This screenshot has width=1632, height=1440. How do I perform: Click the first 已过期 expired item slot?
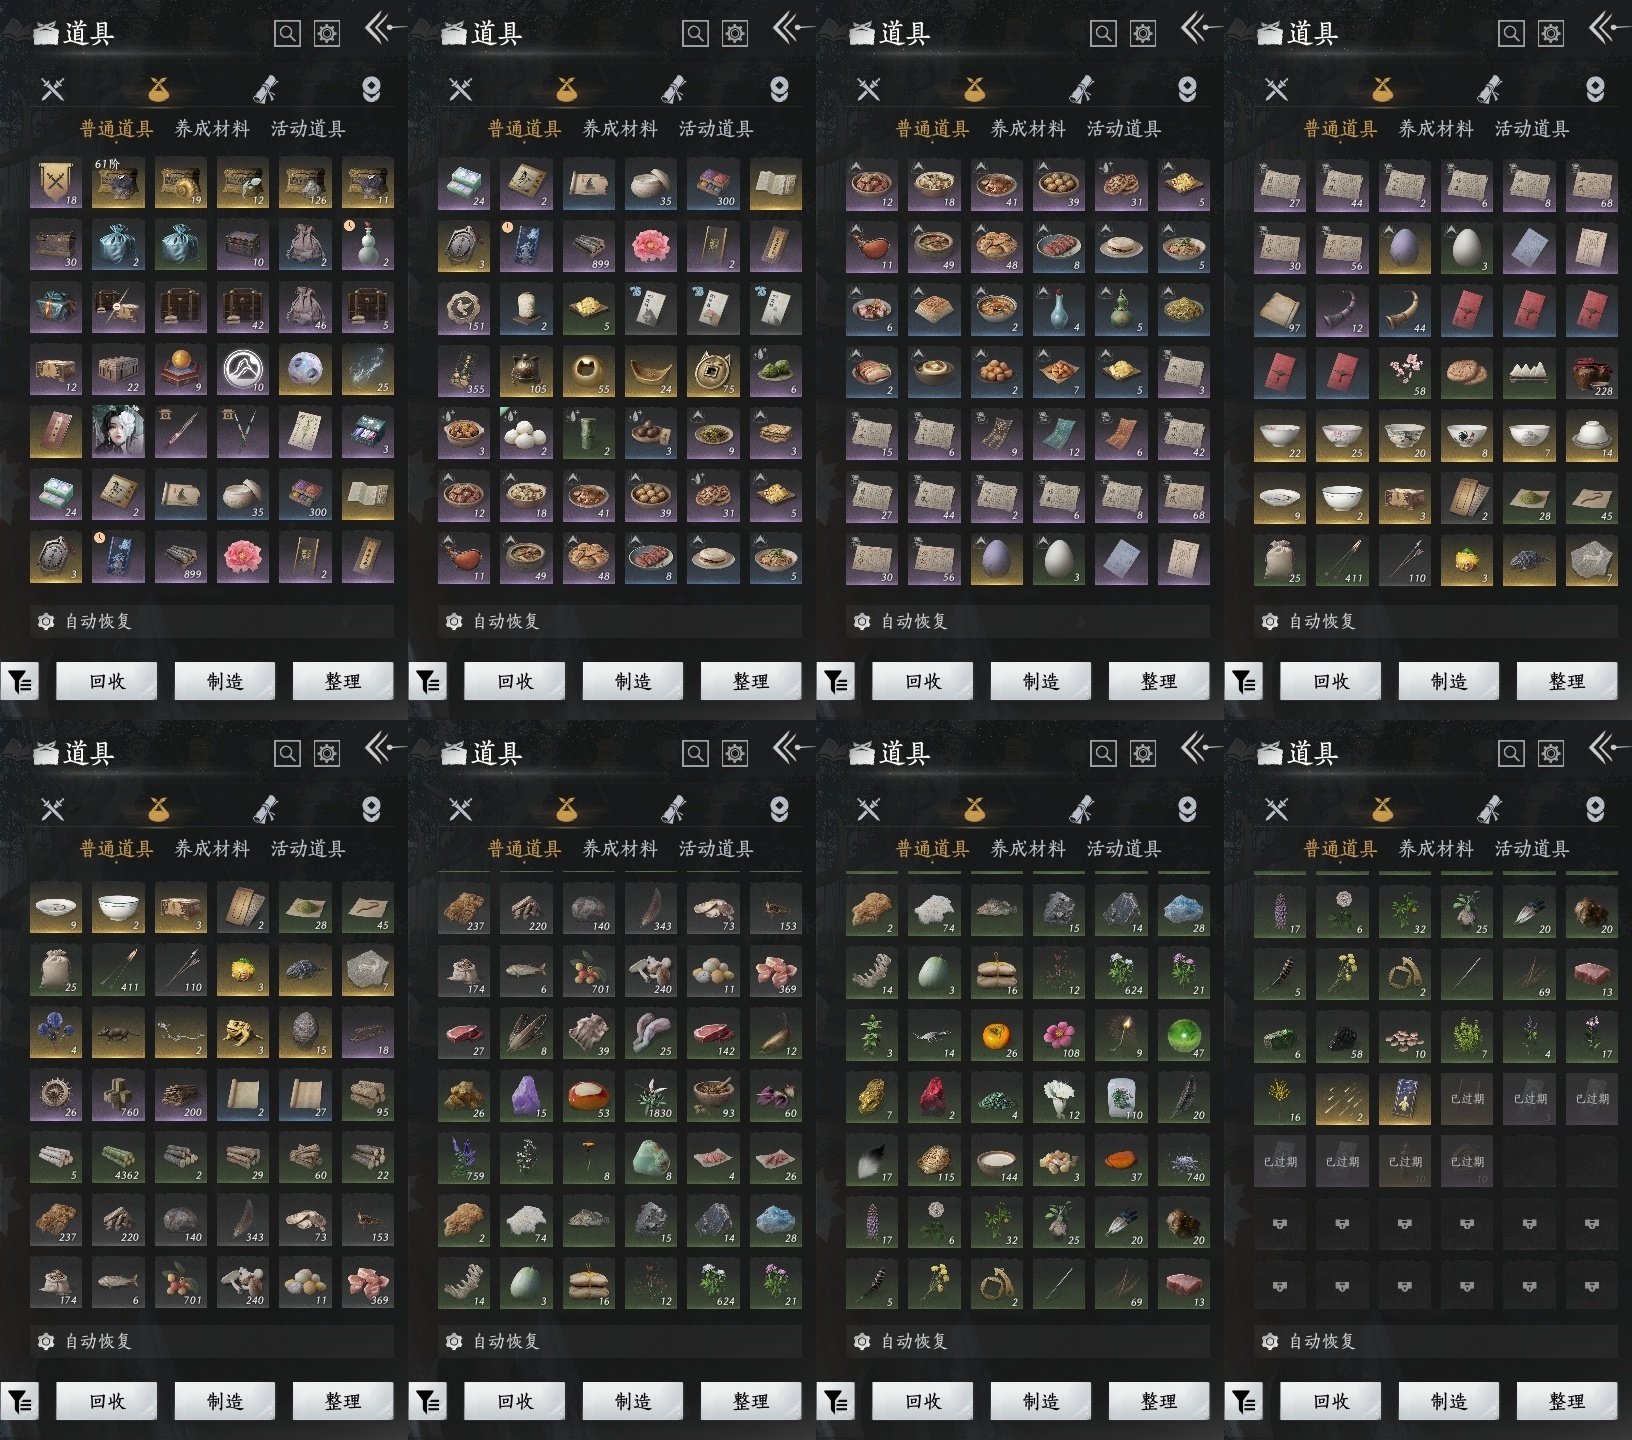pyautogui.click(x=1467, y=1098)
